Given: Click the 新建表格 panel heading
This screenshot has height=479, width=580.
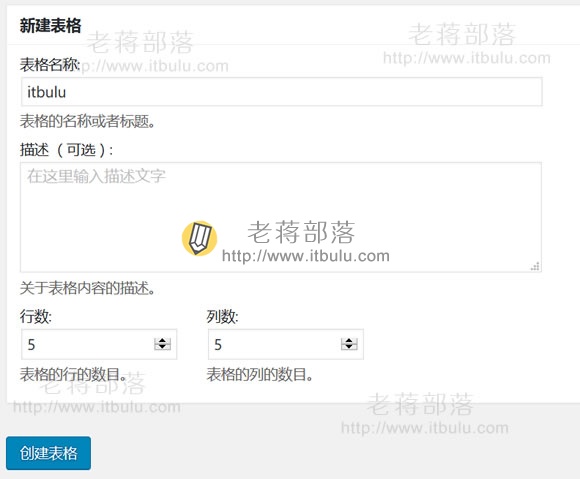Looking at the screenshot, I should (50, 26).
